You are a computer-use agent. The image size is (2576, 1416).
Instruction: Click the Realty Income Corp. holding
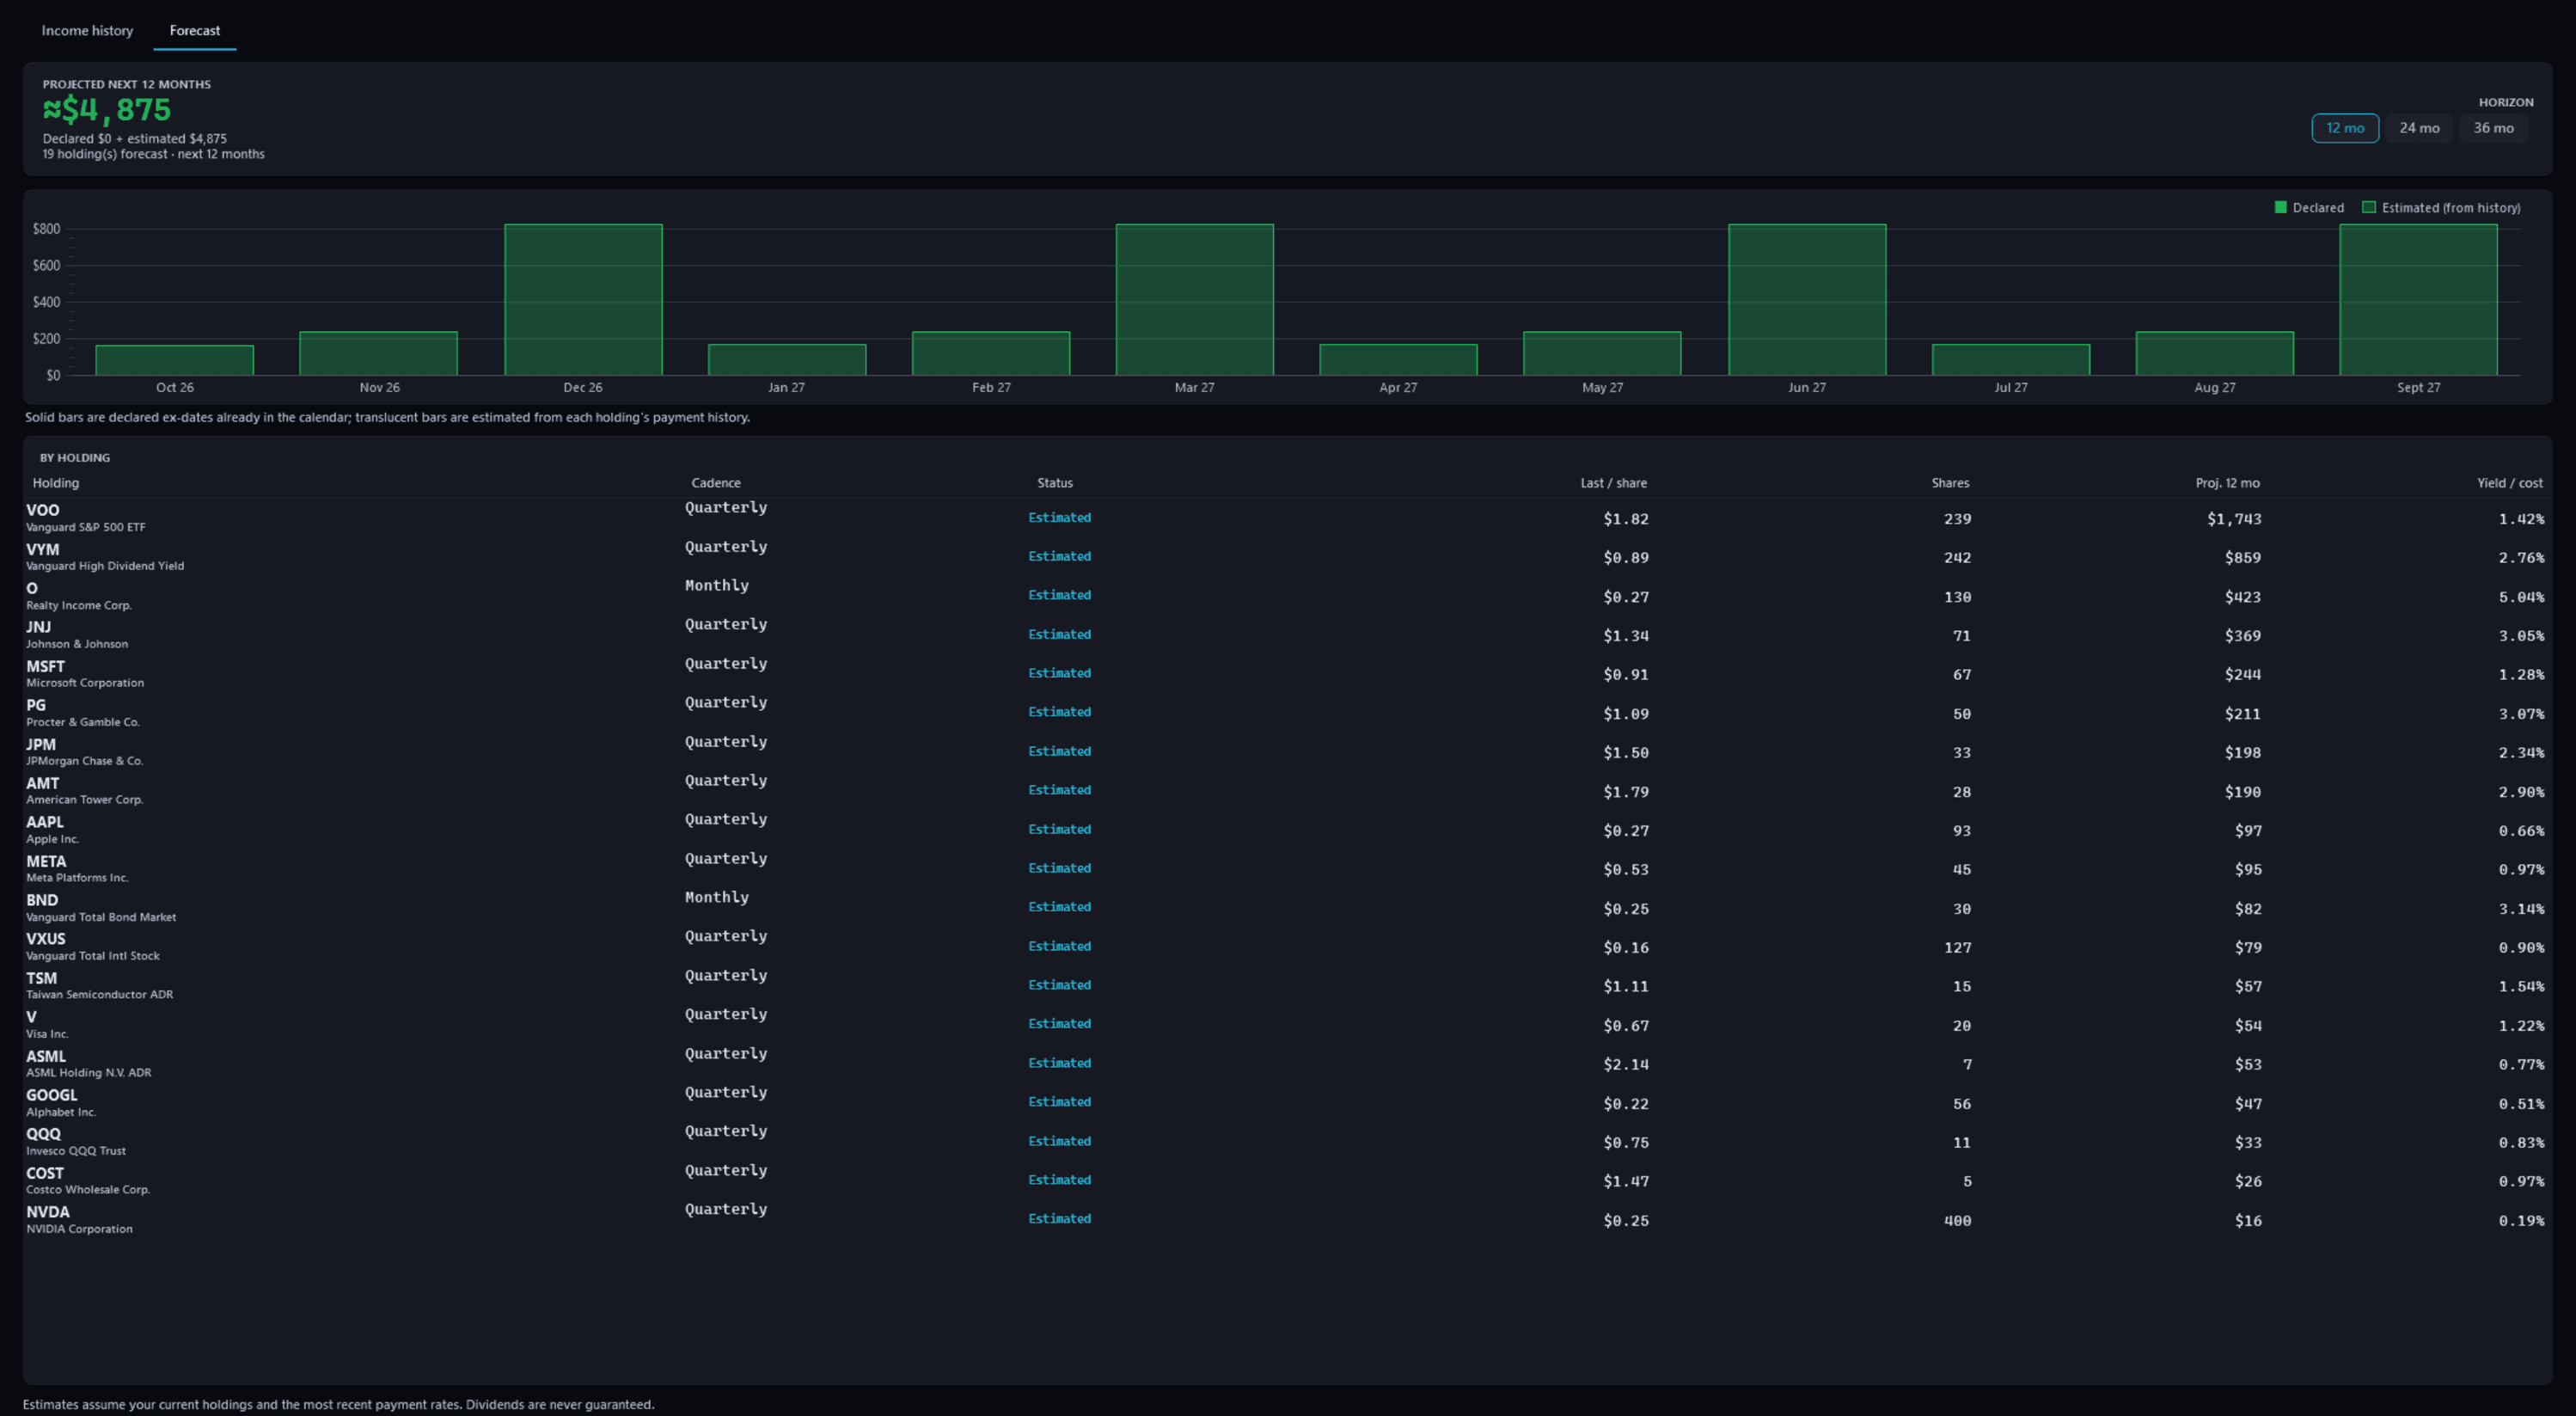pos(79,605)
